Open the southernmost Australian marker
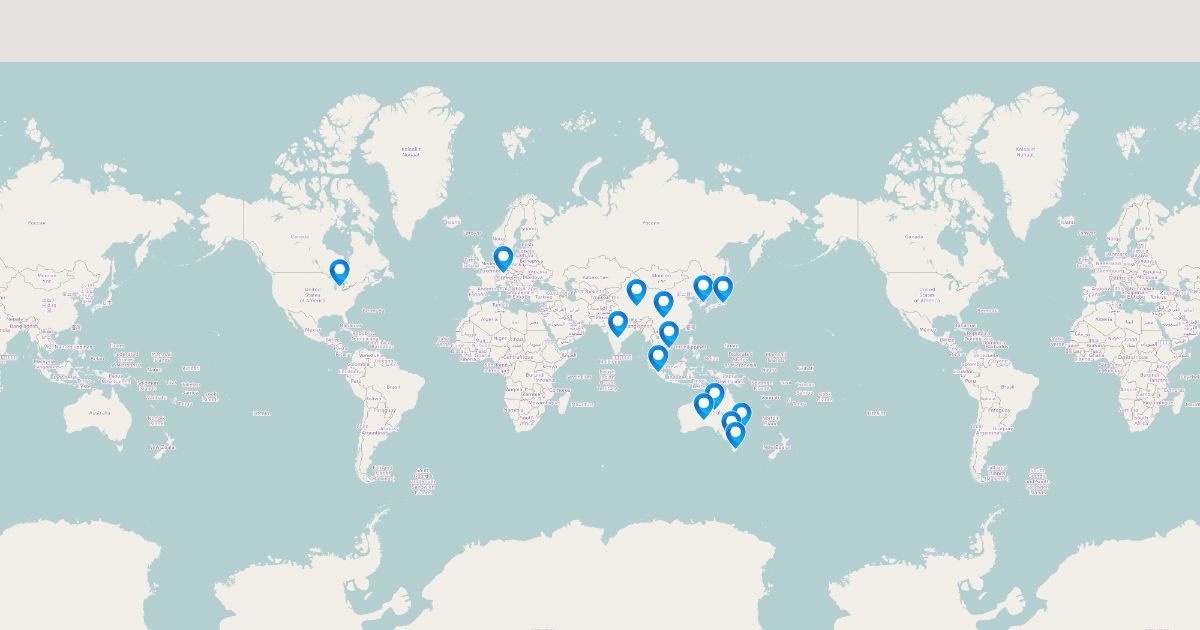1200x630 pixels. (736, 435)
